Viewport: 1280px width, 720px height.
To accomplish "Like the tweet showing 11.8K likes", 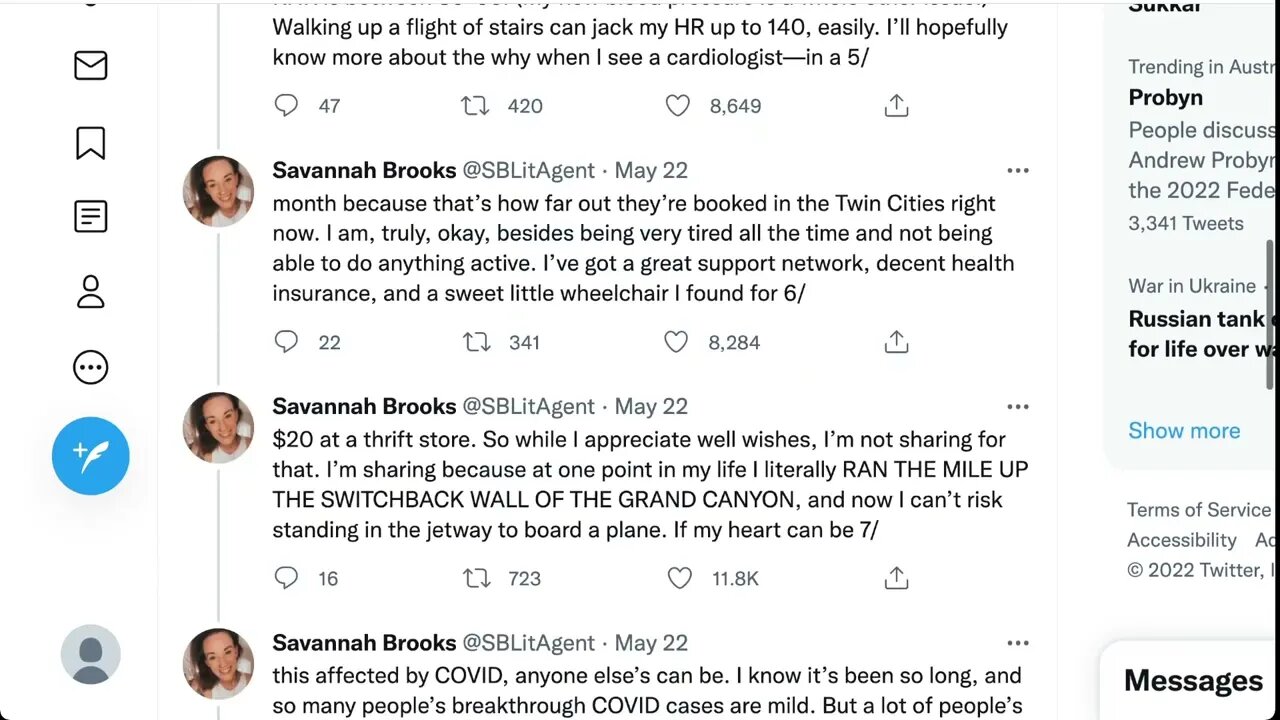I will 679,578.
